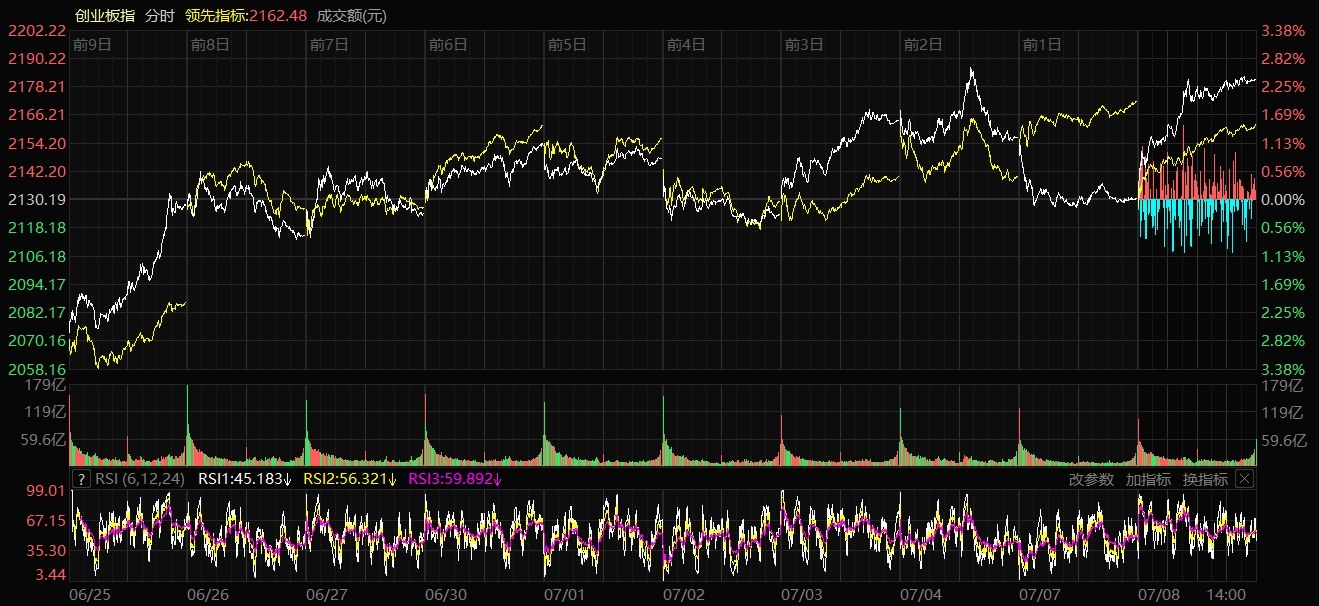Click 改参数 to modify RSI parameters
1319x606 pixels.
pyautogui.click(x=1091, y=479)
